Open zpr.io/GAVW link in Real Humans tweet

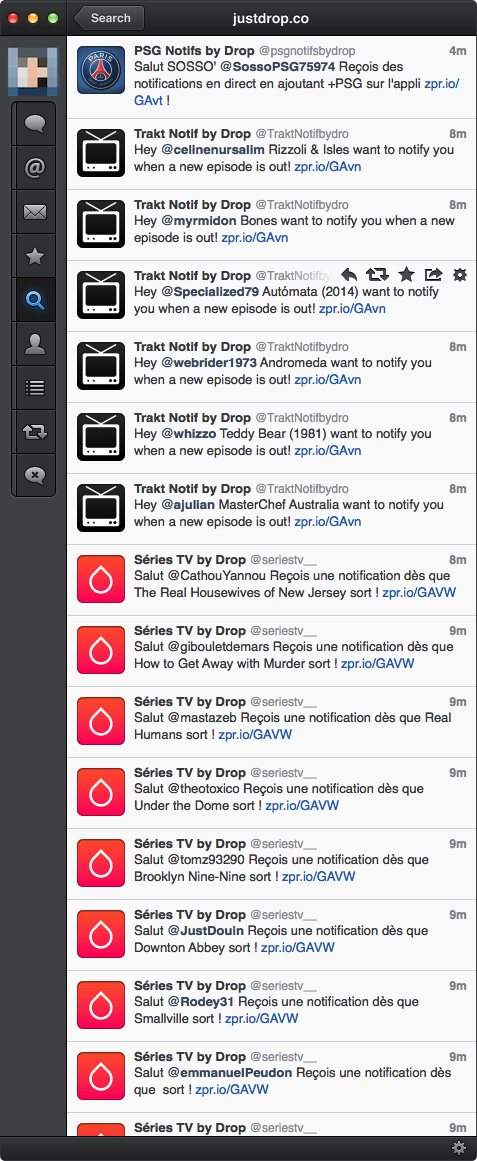(256, 735)
